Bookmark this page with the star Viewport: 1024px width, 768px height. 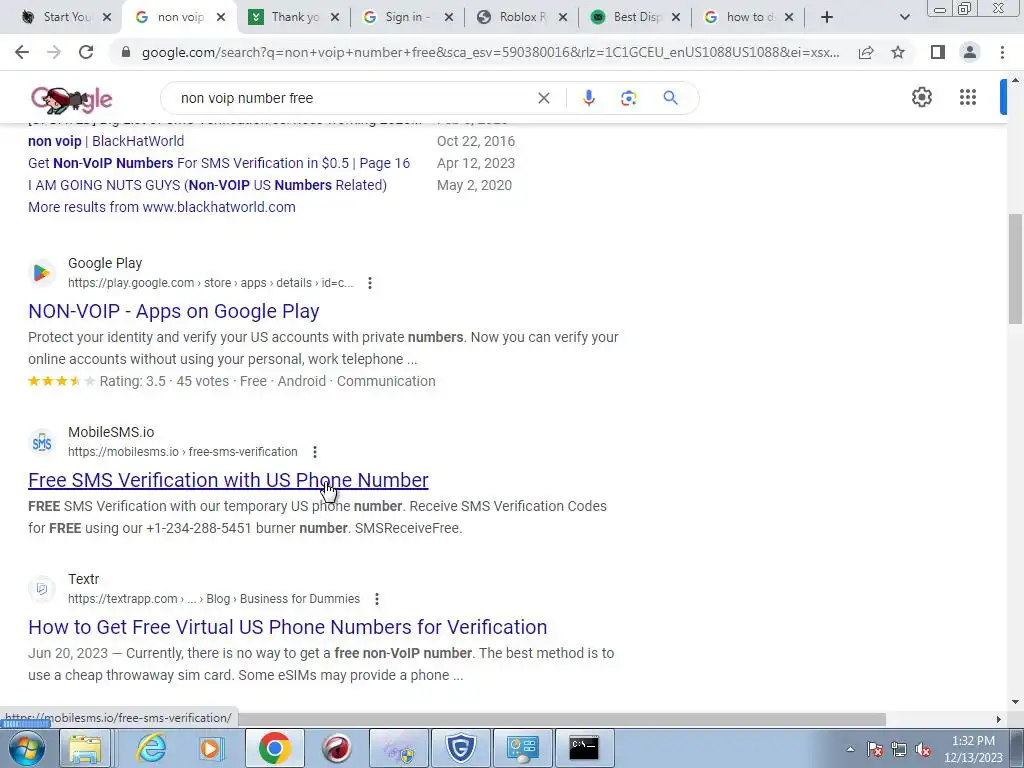point(898,52)
